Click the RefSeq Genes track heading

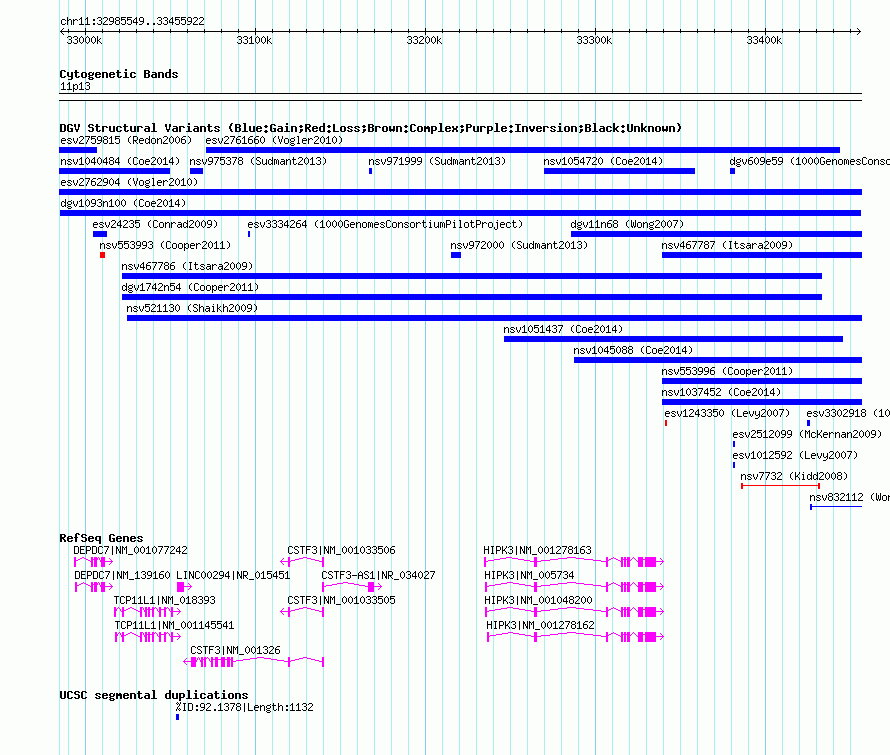point(101,538)
